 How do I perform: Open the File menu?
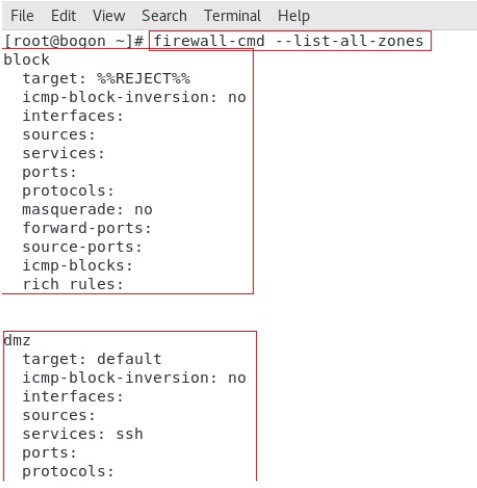[22, 16]
